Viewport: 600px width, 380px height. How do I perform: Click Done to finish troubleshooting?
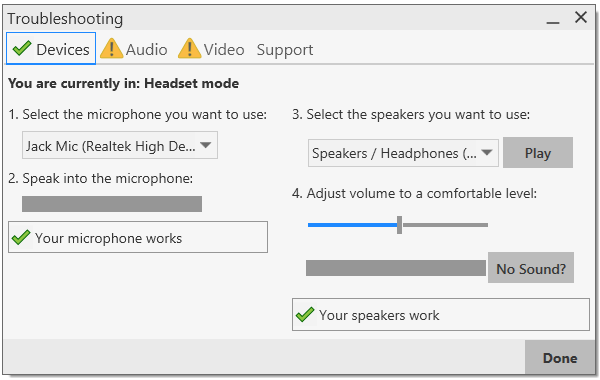[560, 357]
